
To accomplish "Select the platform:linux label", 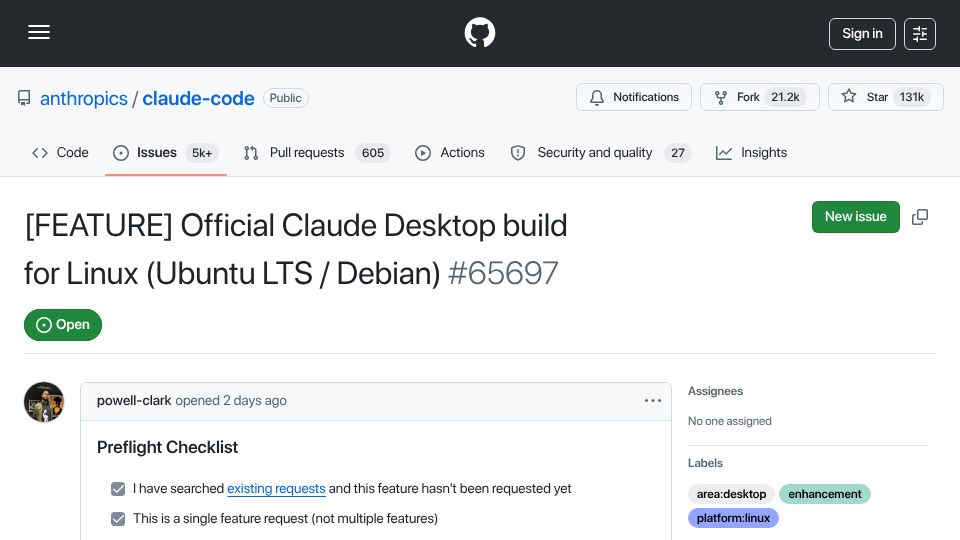I will [733, 518].
